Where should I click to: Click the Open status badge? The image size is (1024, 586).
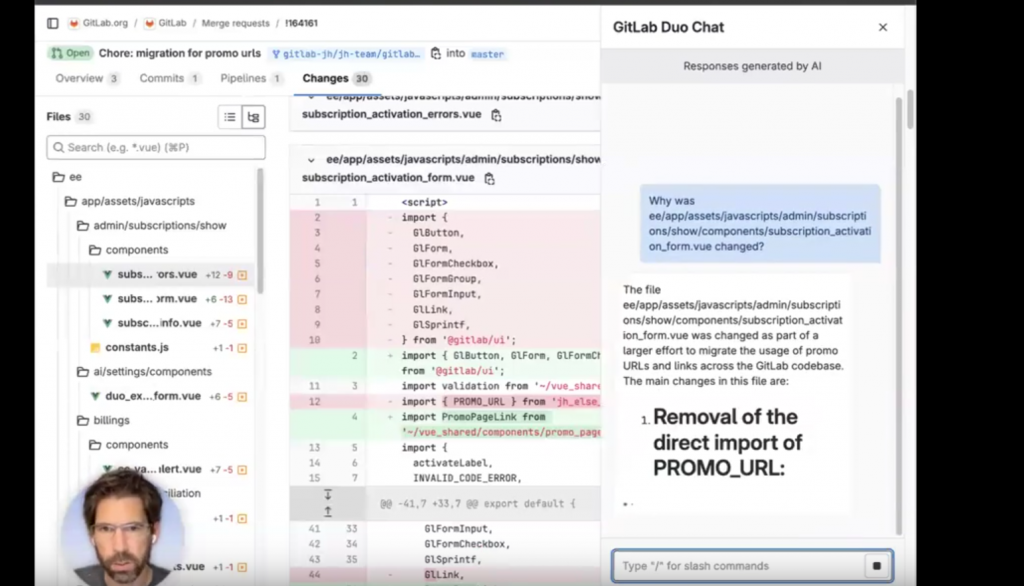coord(70,53)
